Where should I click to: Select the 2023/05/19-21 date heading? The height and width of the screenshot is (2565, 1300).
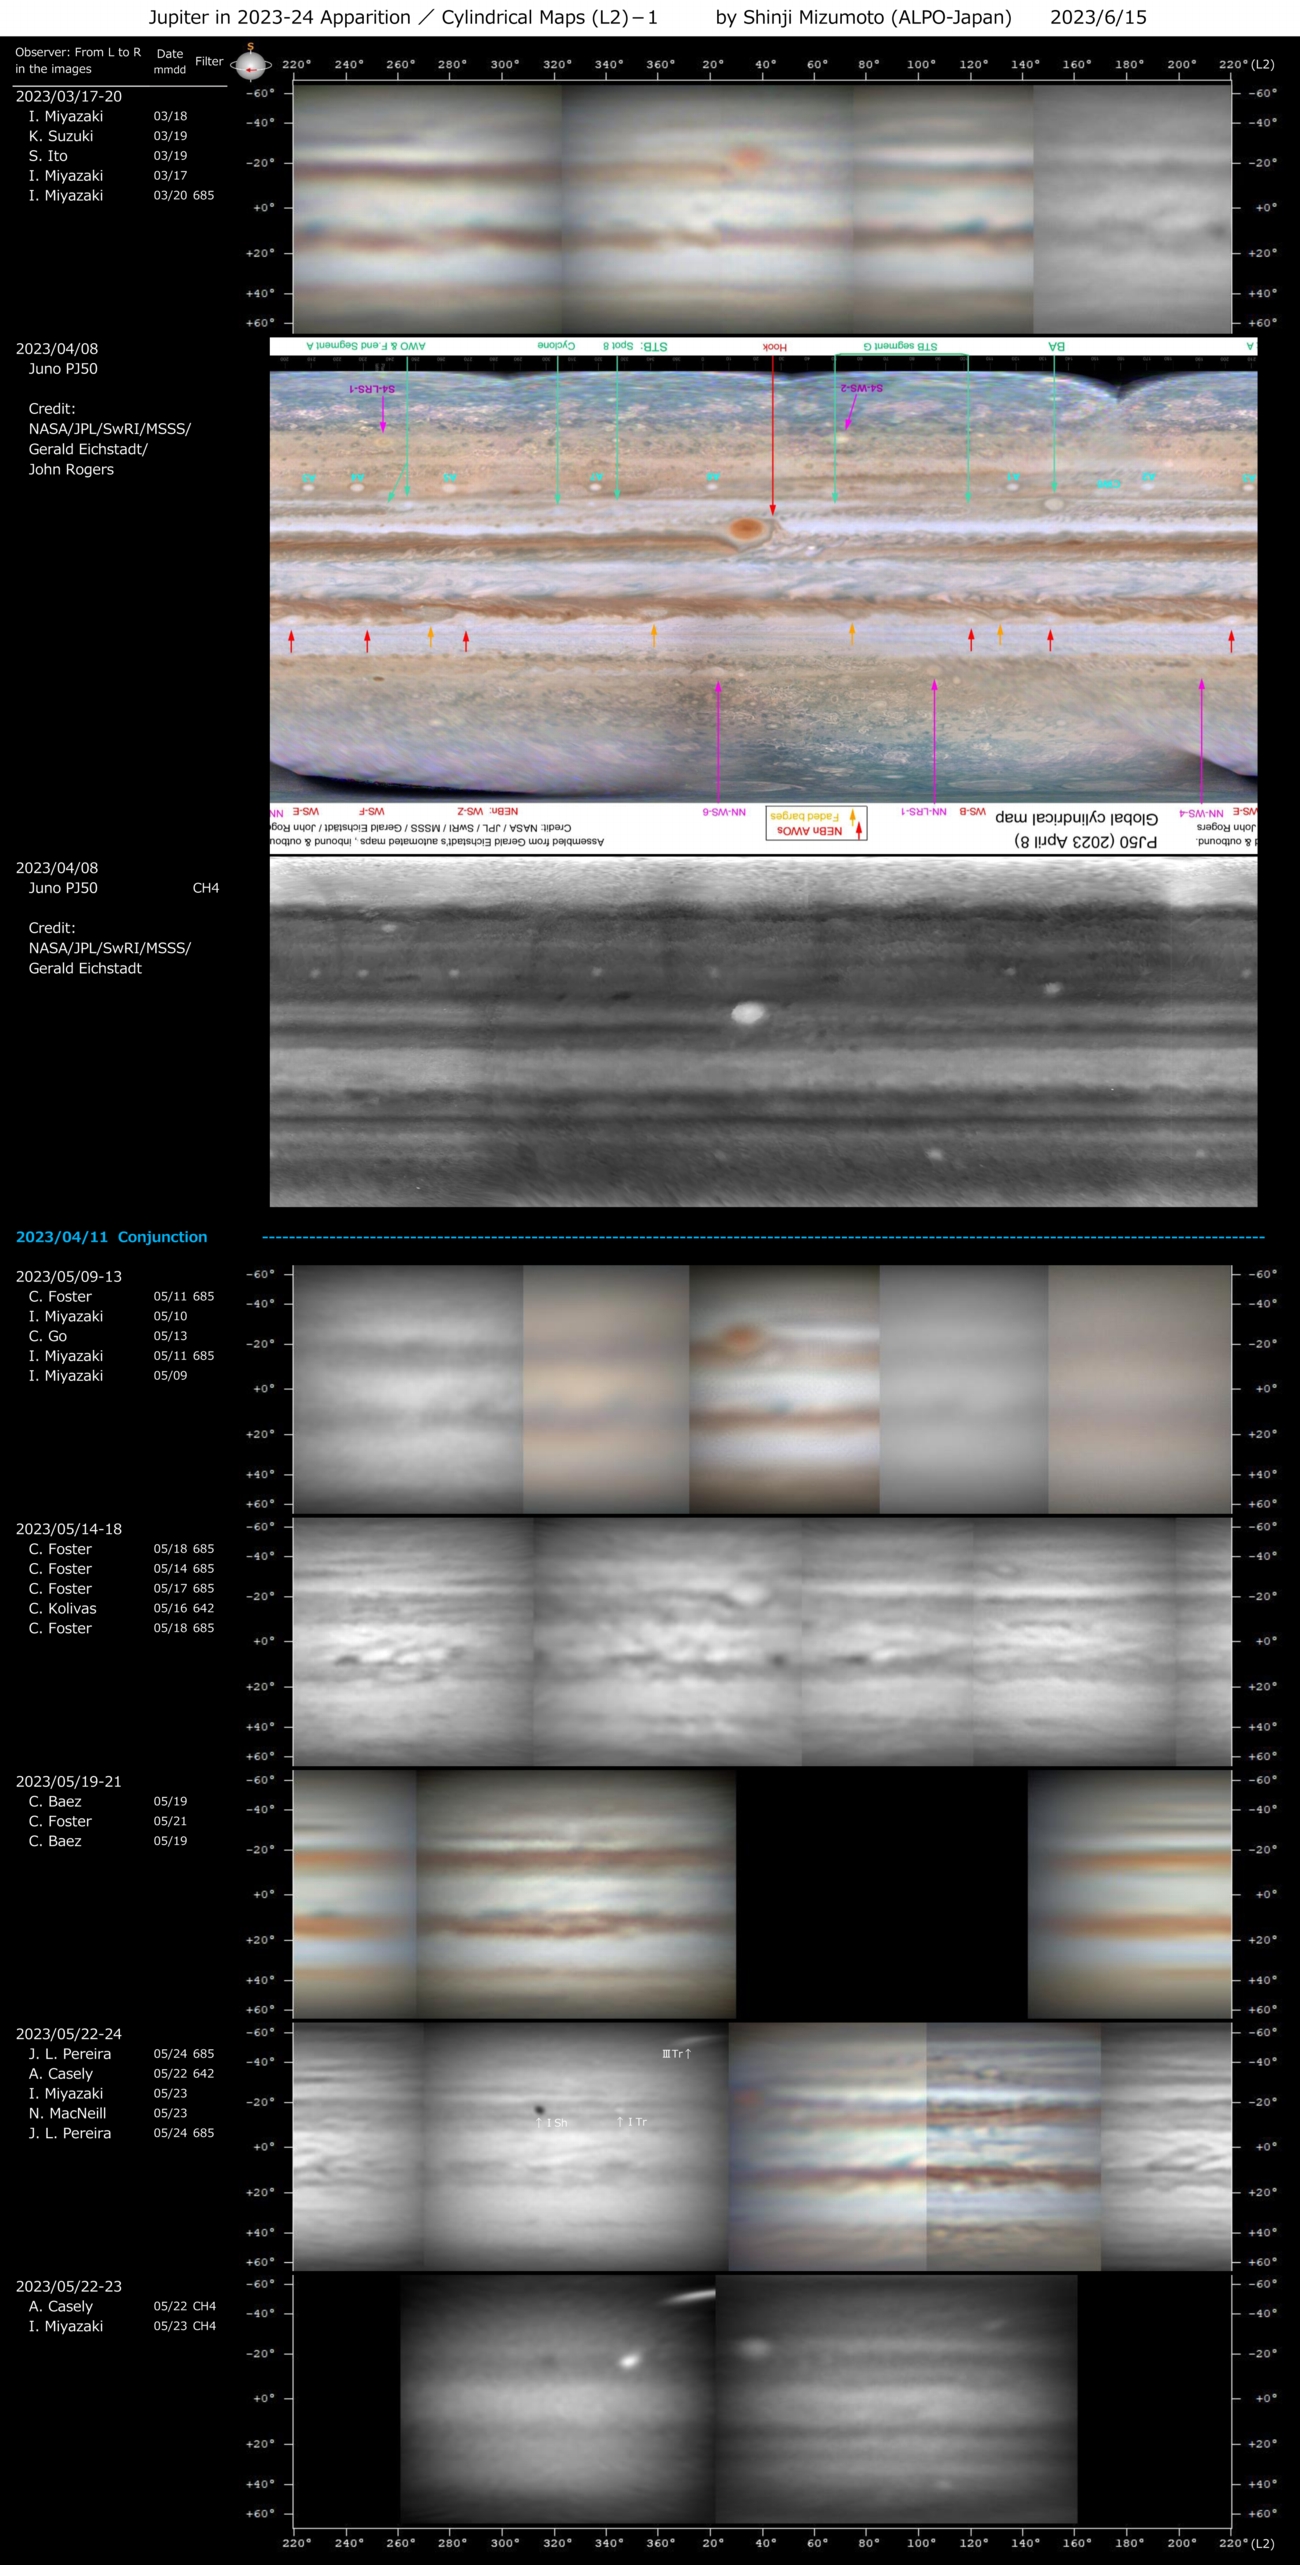[x=69, y=1781]
